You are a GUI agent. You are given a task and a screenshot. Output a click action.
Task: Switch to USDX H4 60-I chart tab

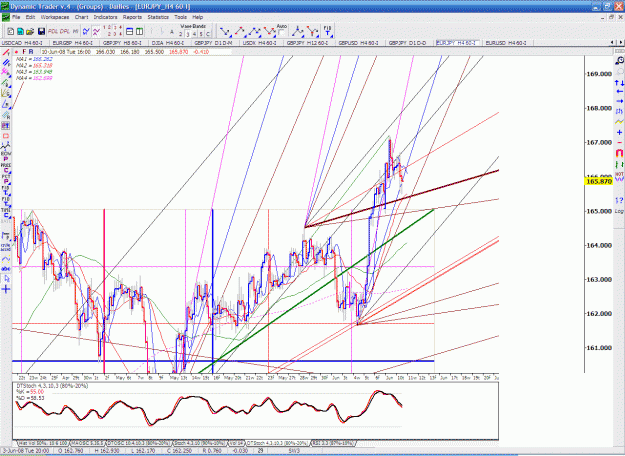(260, 43)
